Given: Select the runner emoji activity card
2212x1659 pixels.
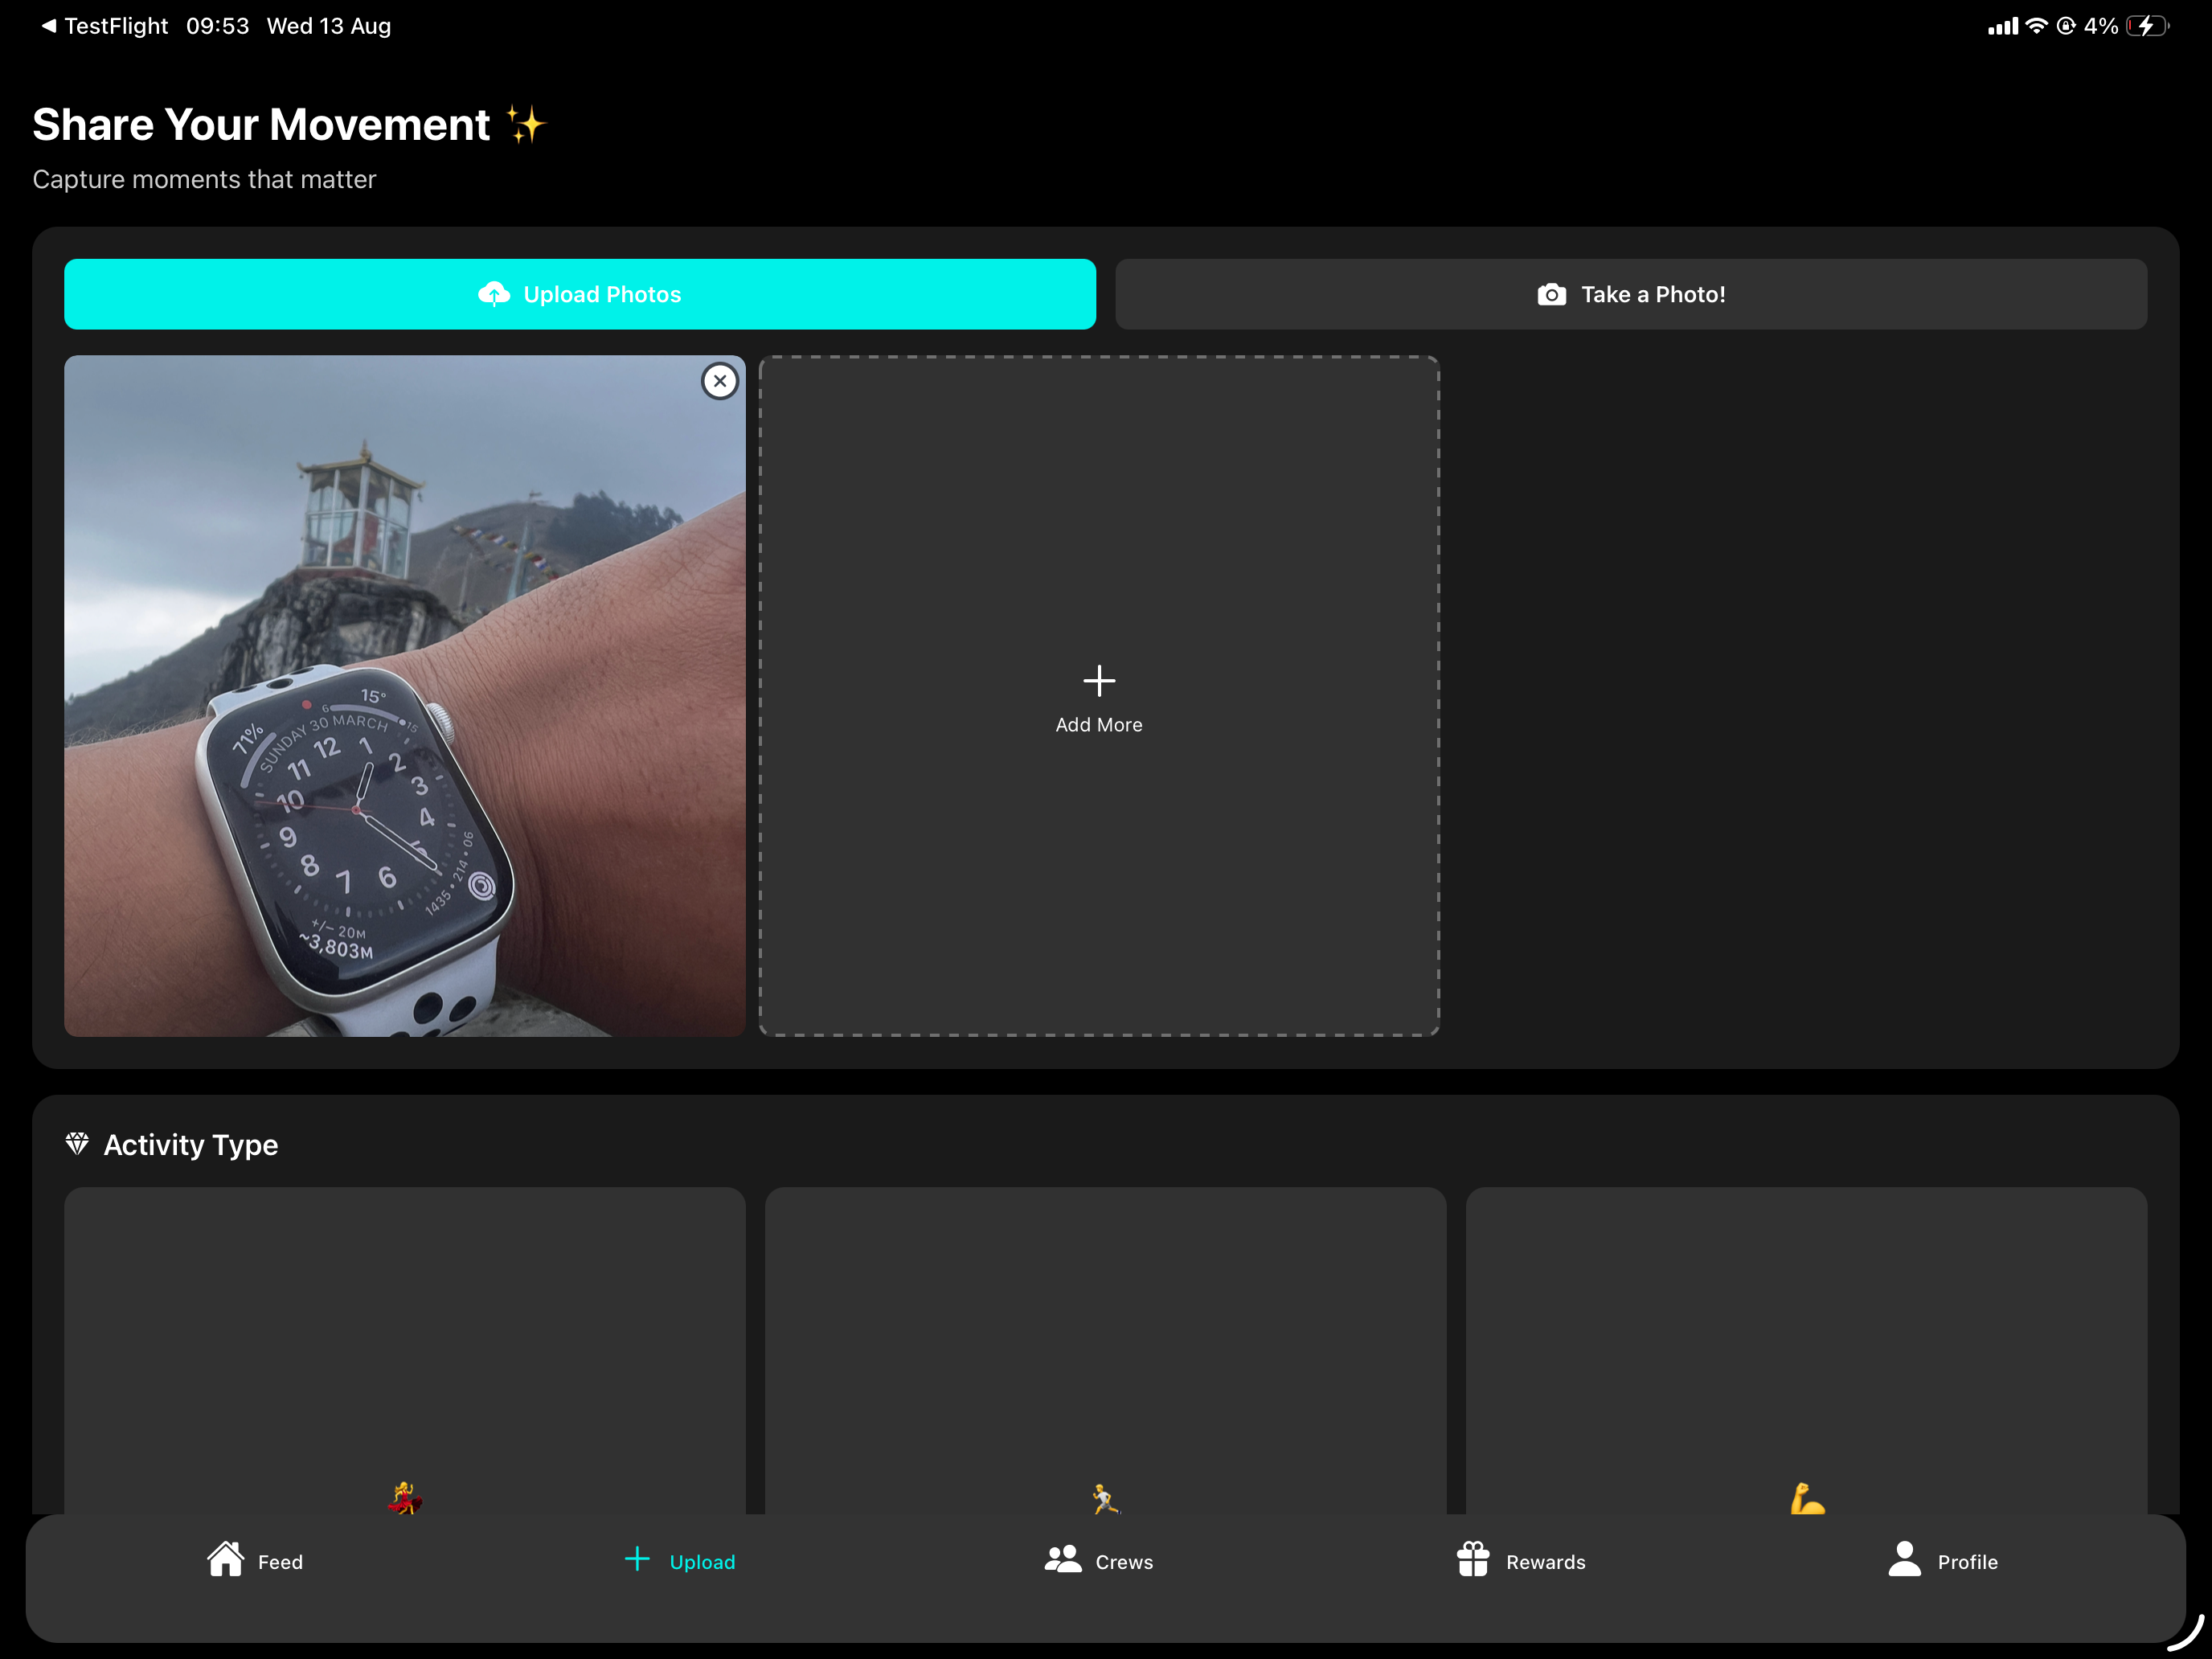Looking at the screenshot, I should click(1106, 1351).
